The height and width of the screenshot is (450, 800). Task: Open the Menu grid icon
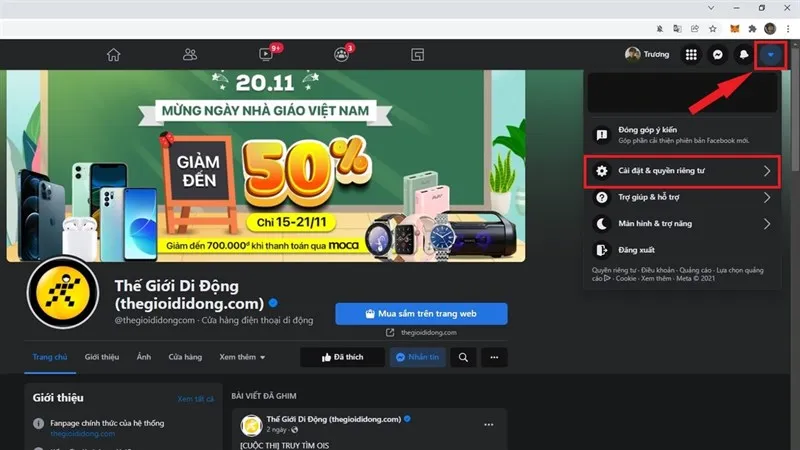691,55
